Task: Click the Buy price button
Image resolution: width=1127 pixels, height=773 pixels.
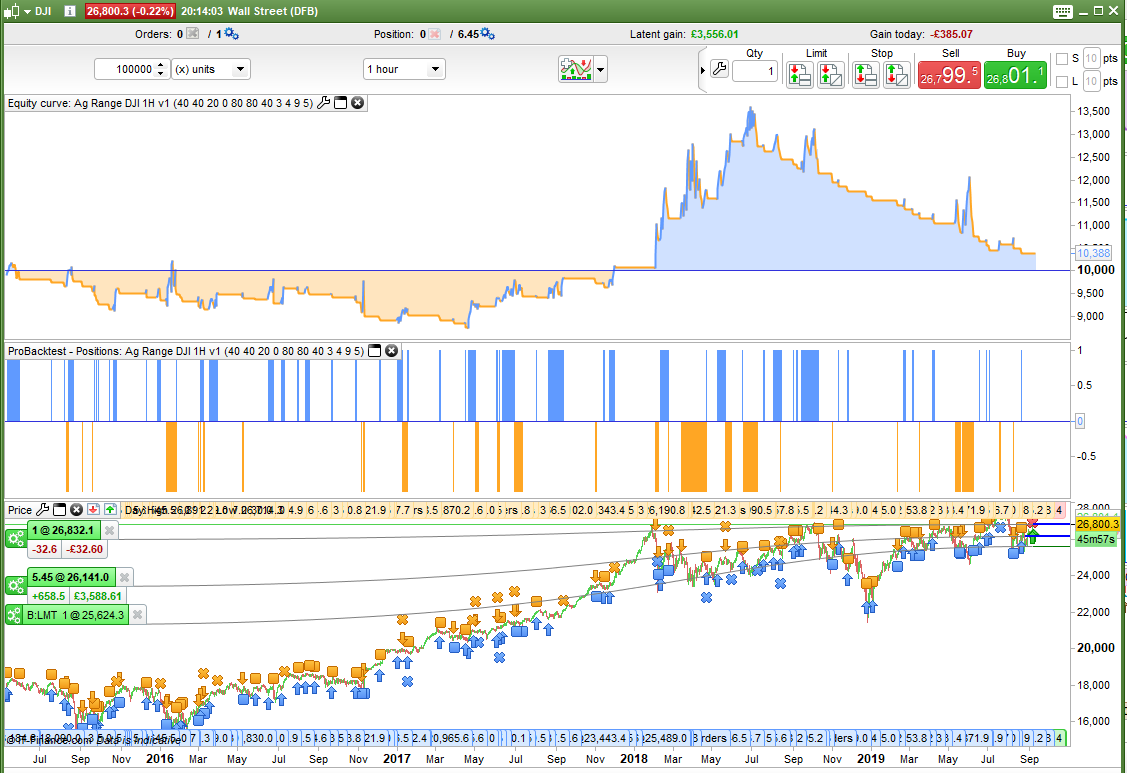Action: pos(1015,75)
